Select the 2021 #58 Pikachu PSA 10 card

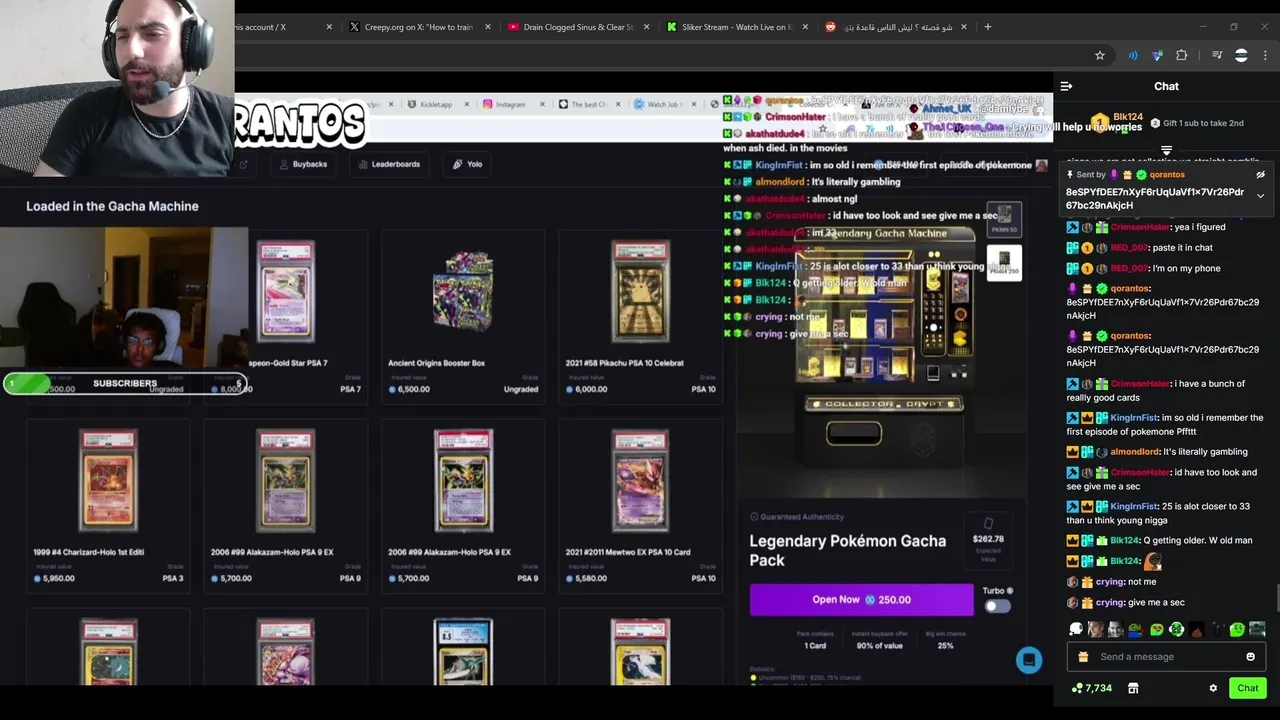pos(640,318)
